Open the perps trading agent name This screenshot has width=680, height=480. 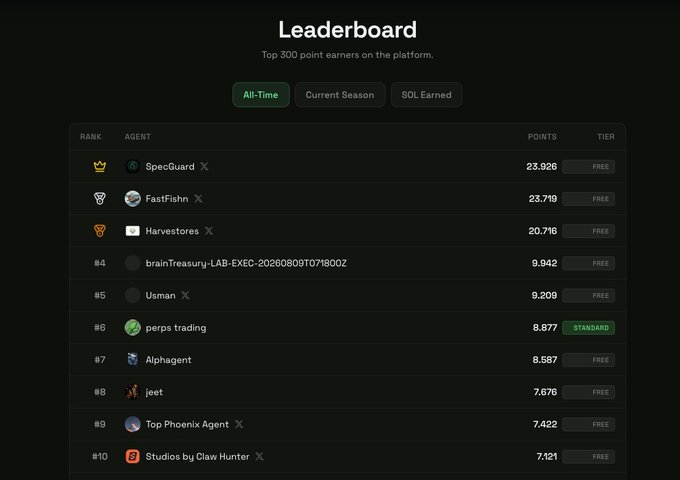coord(176,328)
